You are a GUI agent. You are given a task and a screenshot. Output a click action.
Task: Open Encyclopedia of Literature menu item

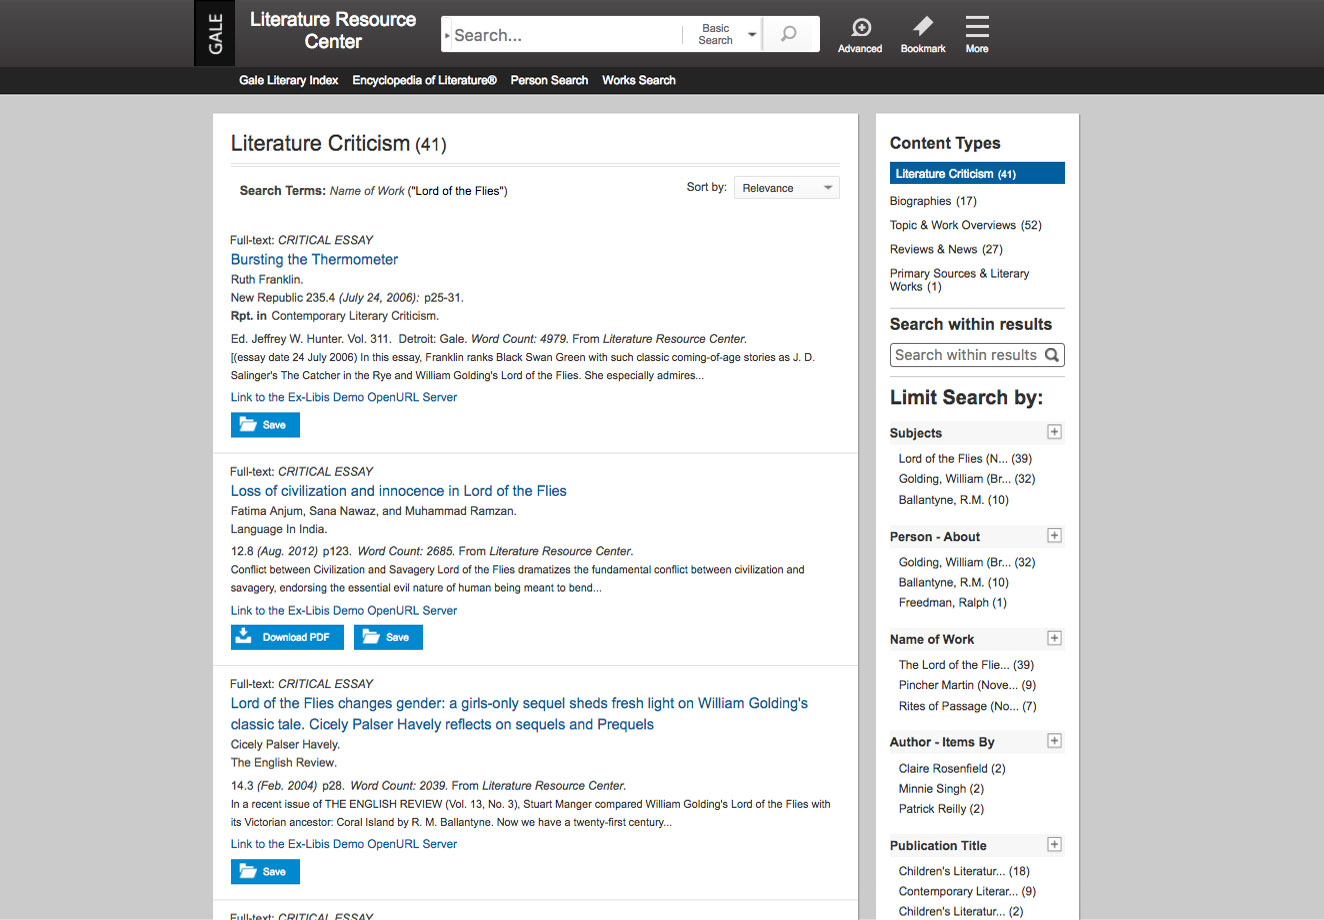point(424,80)
